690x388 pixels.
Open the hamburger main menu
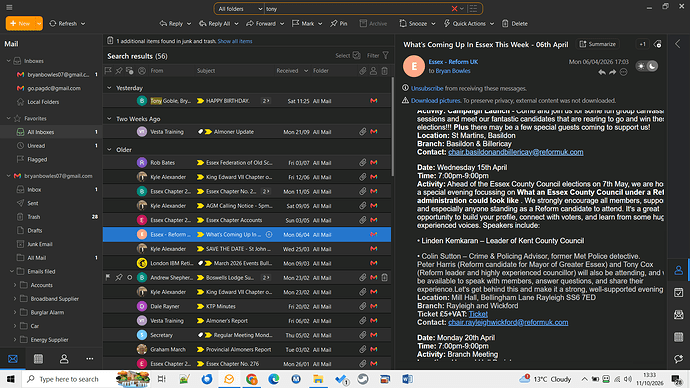click(x=9, y=7)
